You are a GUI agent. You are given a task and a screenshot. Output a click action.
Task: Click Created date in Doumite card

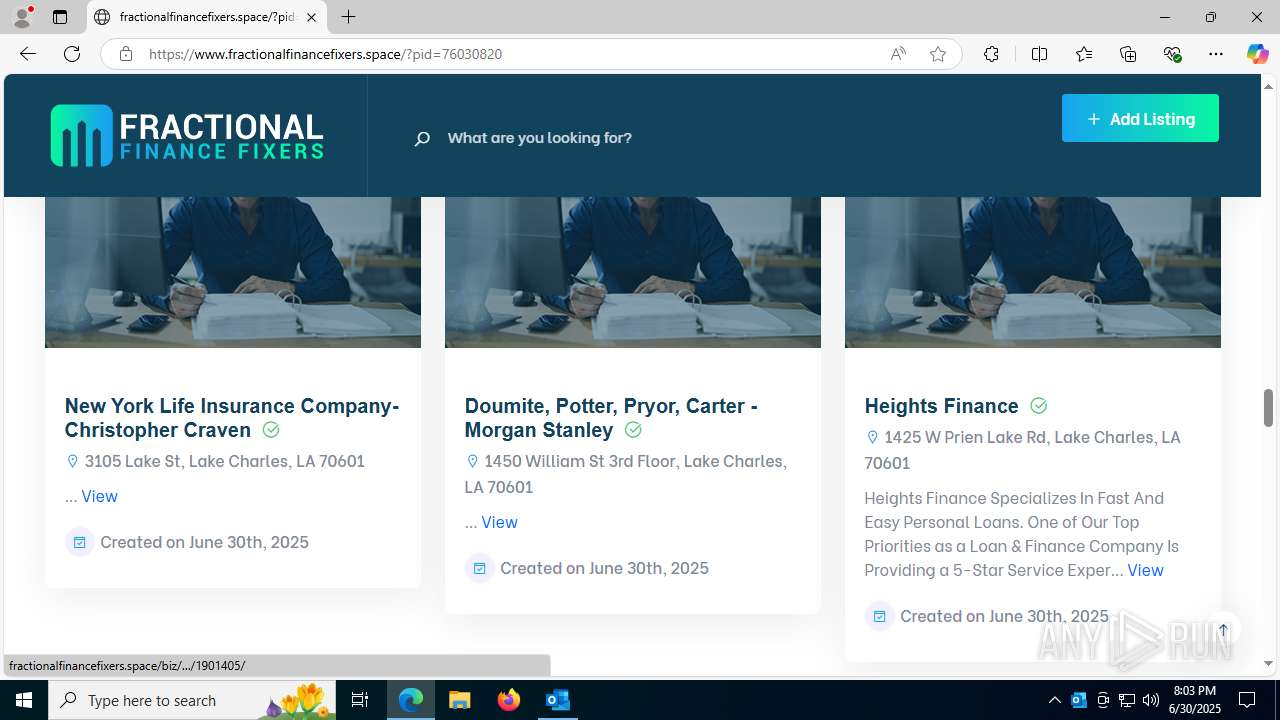605,568
